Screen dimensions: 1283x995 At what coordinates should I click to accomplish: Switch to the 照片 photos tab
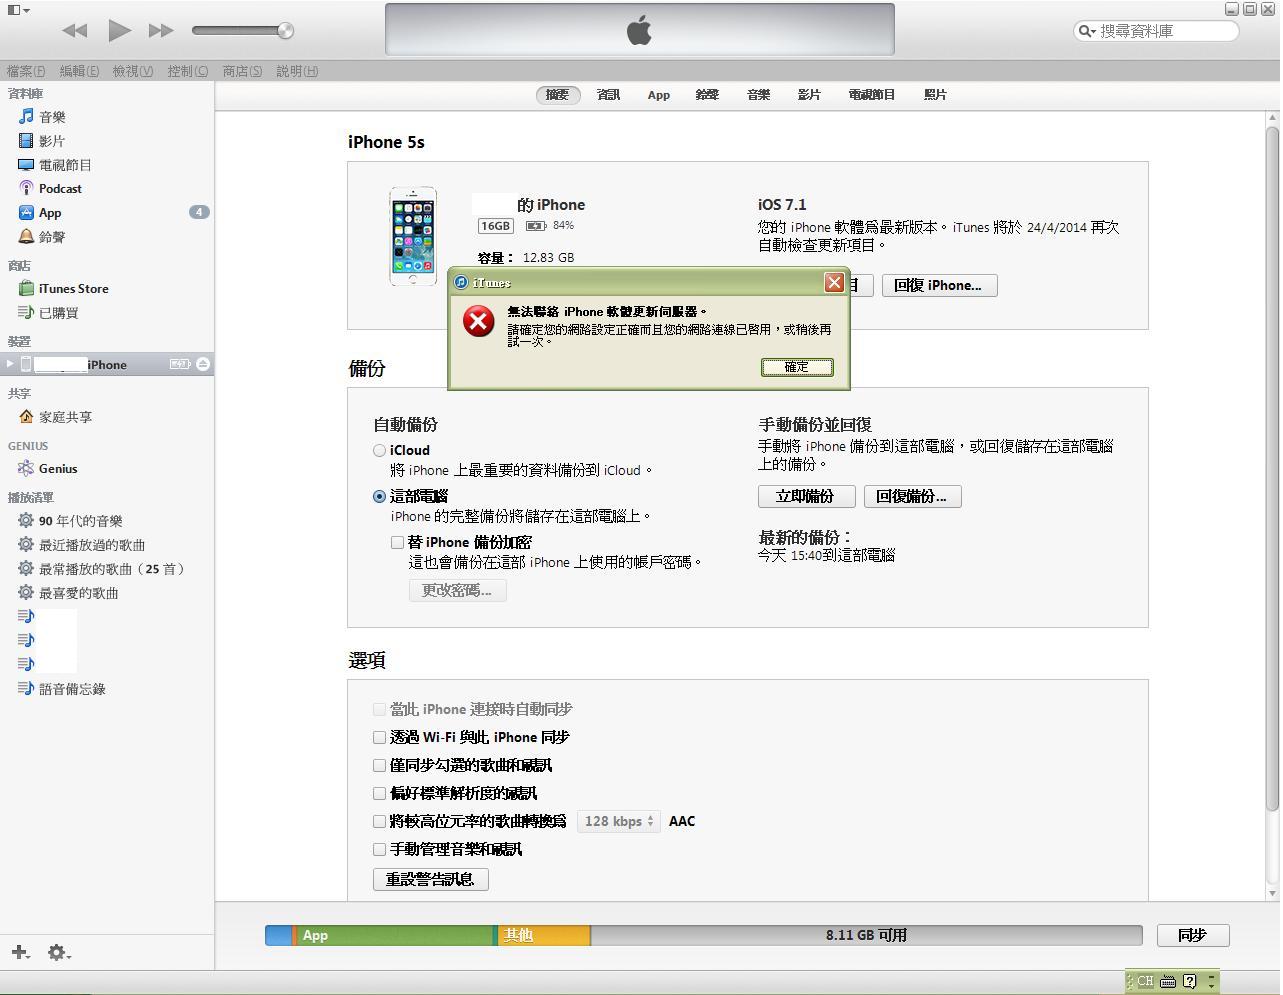pyautogui.click(x=935, y=95)
